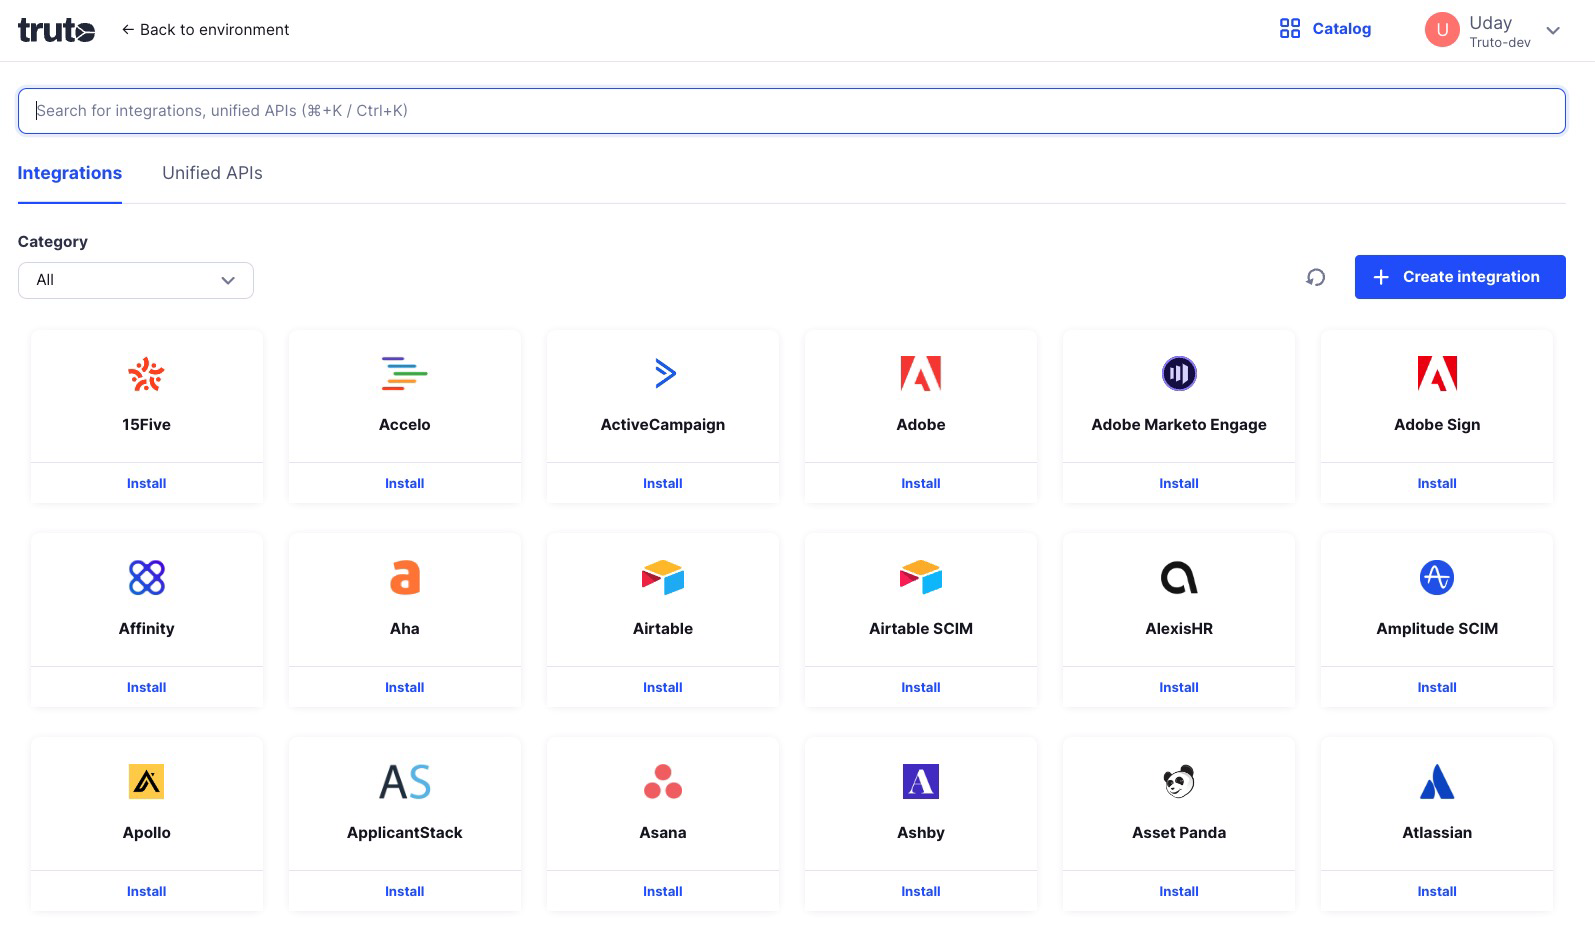Click the Ashby logo icon
This screenshot has width=1595, height=929.
921,782
